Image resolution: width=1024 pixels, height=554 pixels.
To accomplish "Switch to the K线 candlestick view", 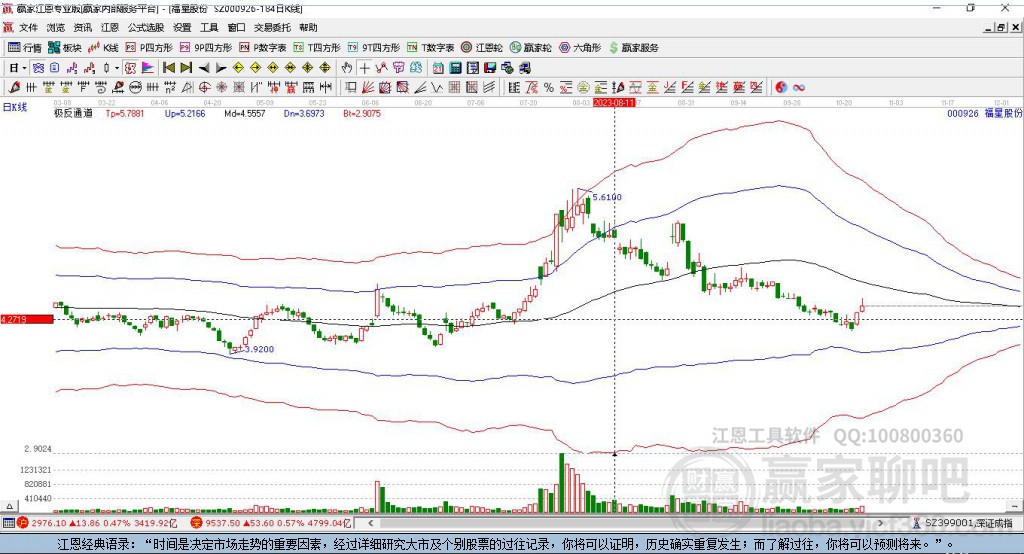I will pos(103,48).
